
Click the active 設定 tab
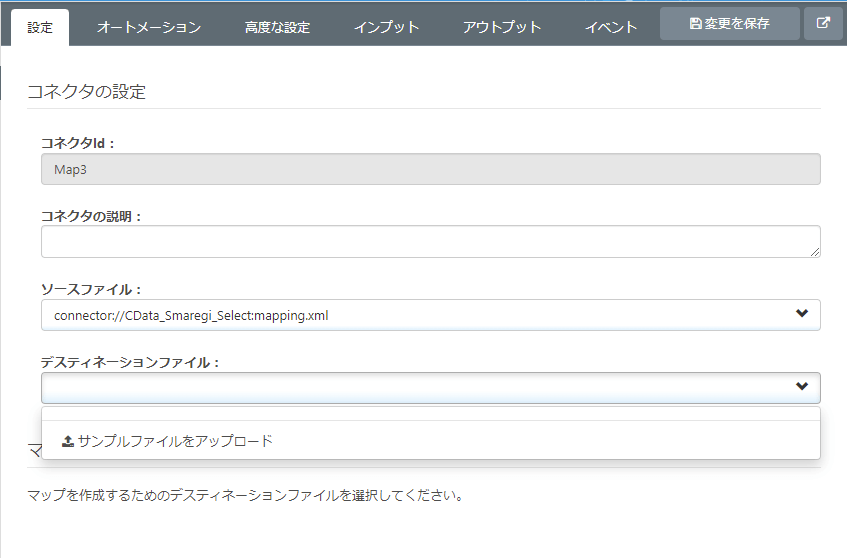pyautogui.click(x=40, y=27)
